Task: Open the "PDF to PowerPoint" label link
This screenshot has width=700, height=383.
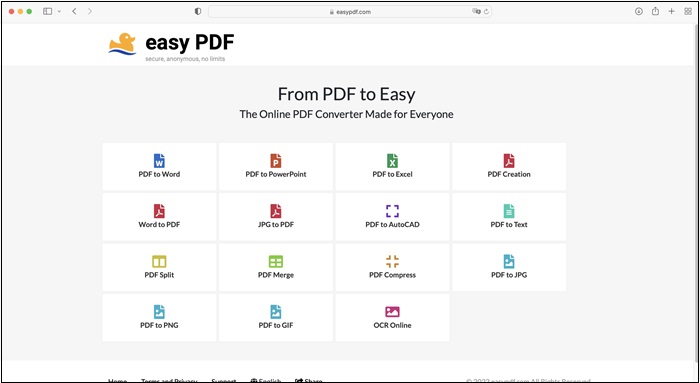Action: point(276,175)
